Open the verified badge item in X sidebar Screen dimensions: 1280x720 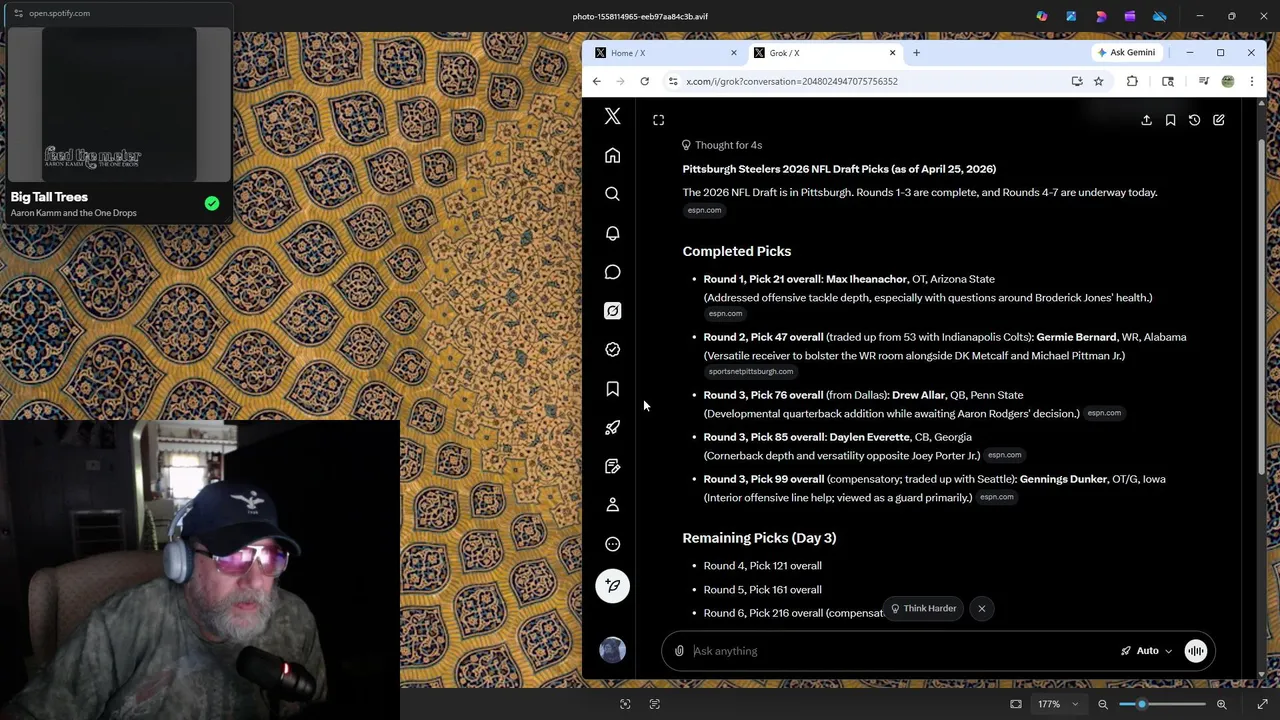click(x=612, y=349)
